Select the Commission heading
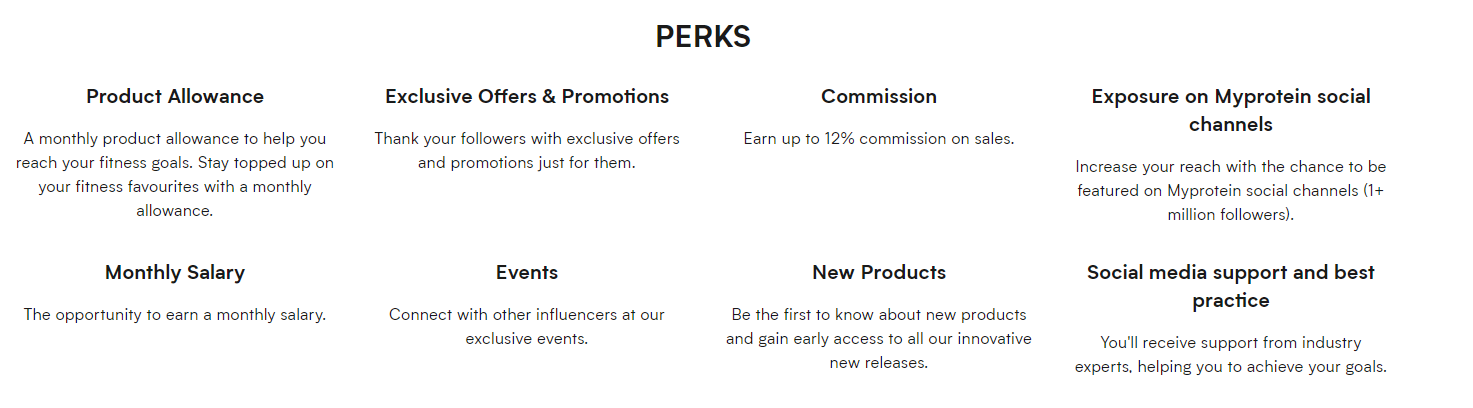Image resolution: width=1473 pixels, height=408 pixels. tap(879, 97)
